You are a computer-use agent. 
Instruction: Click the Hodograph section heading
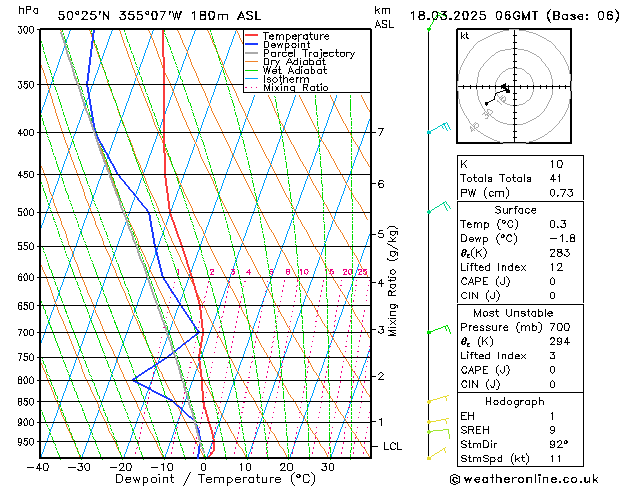point(515,402)
